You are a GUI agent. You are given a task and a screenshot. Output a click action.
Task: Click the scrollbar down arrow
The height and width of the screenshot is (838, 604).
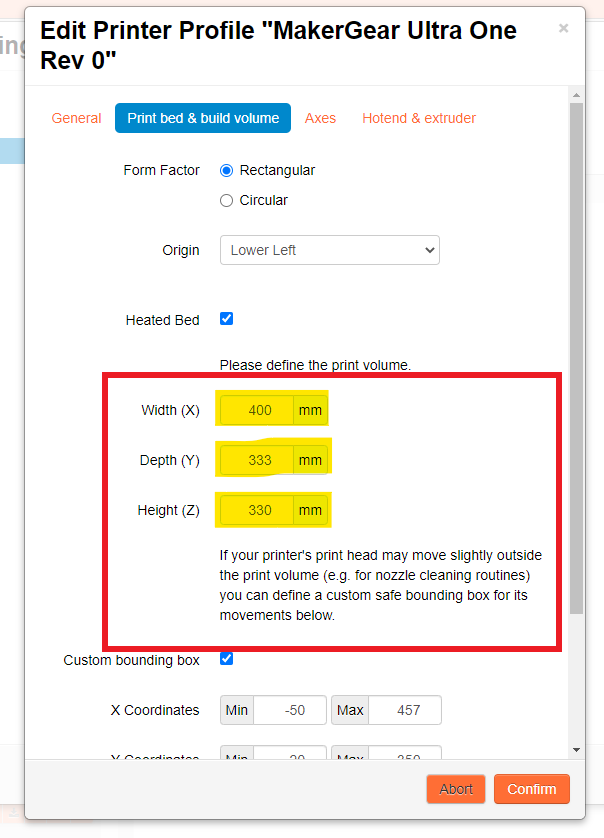coord(576,750)
